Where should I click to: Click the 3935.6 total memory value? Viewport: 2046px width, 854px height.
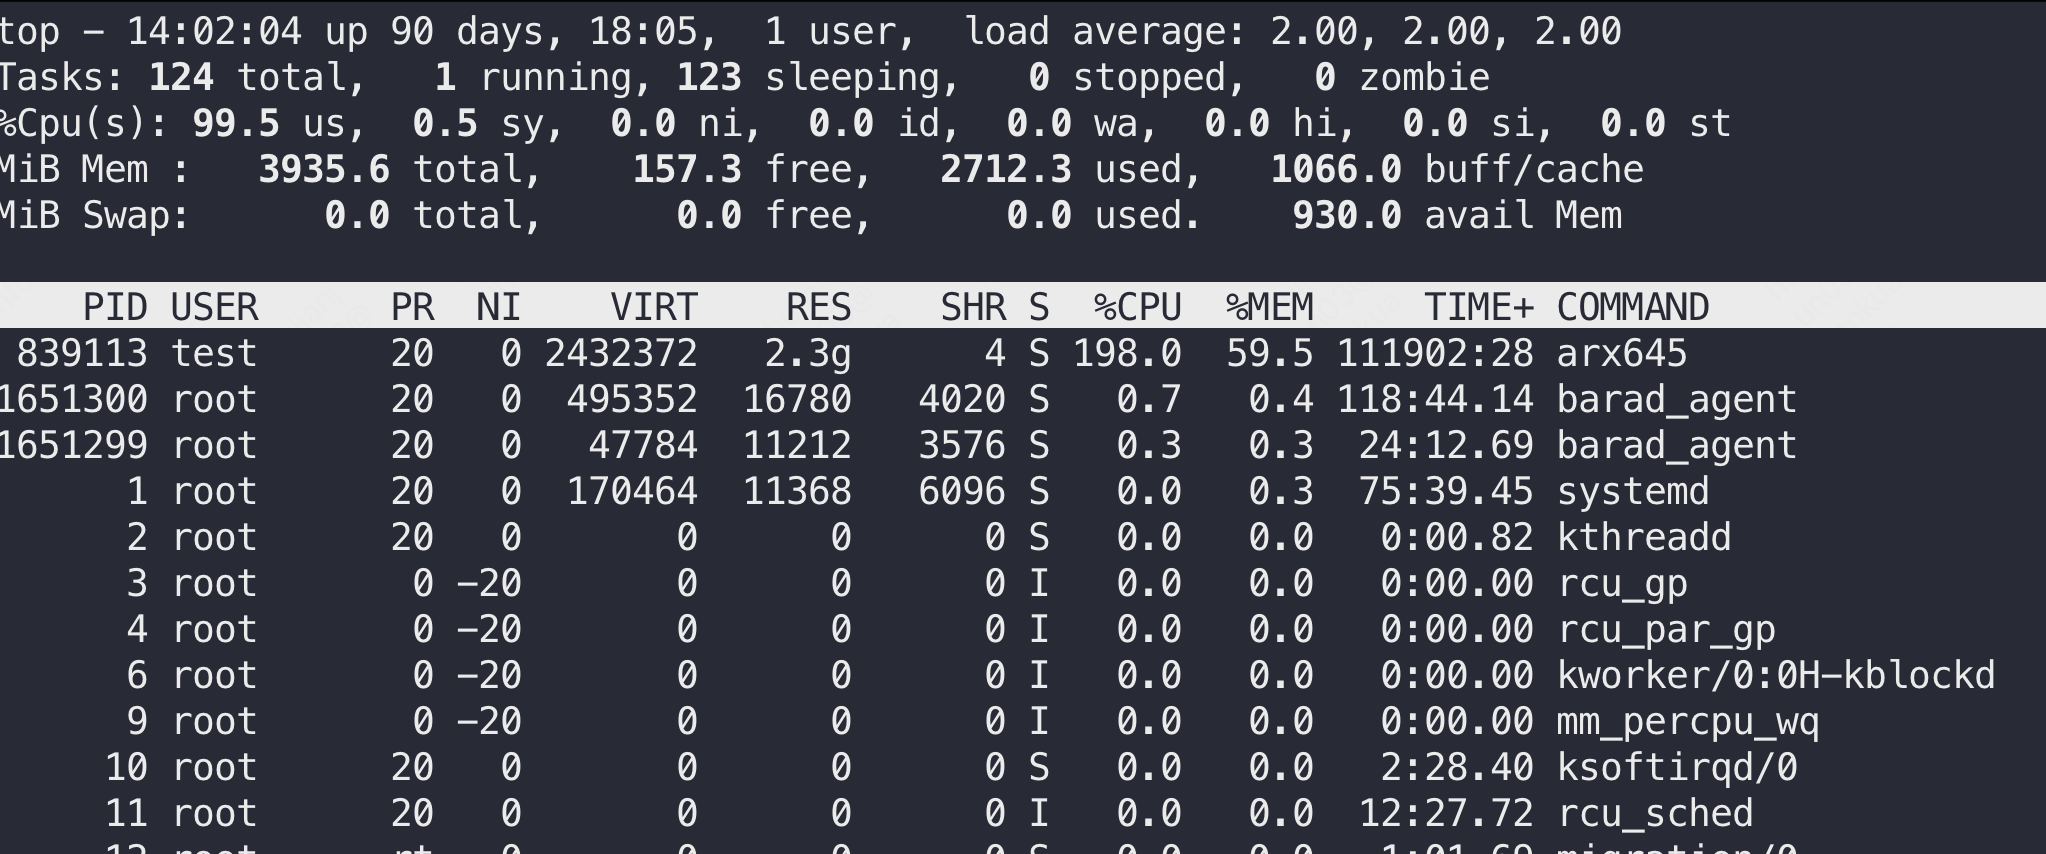pos(324,169)
